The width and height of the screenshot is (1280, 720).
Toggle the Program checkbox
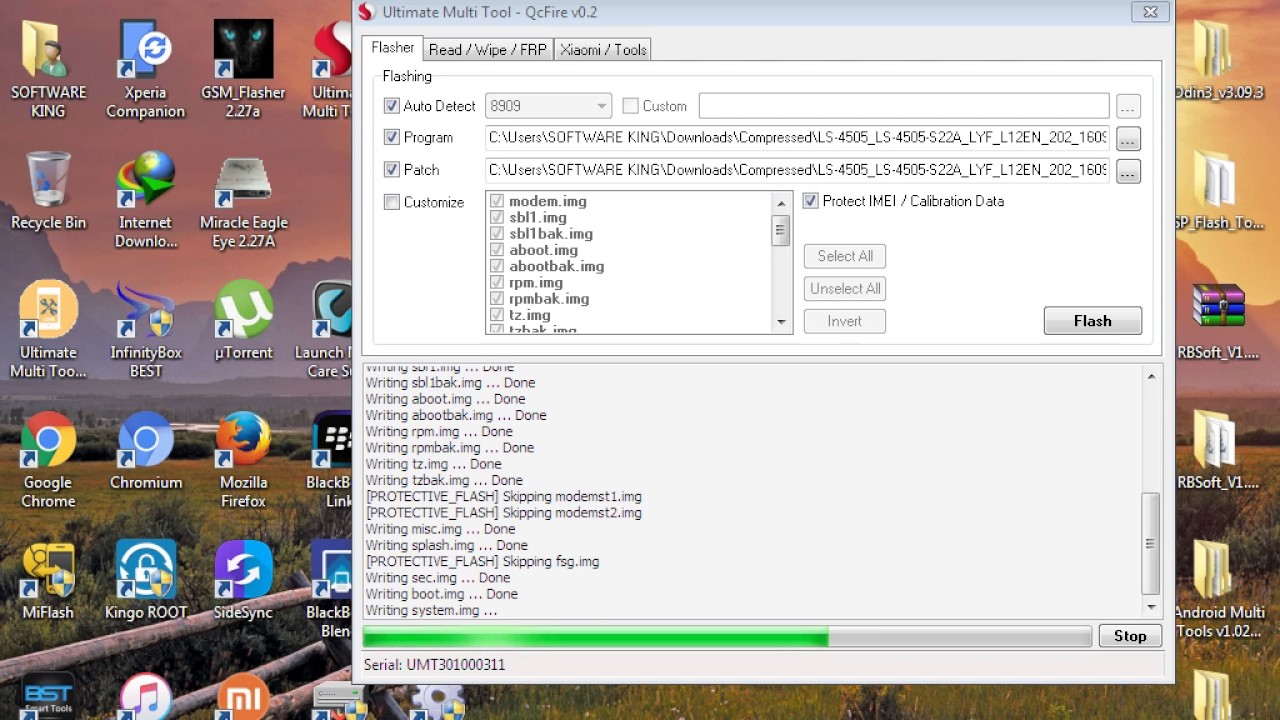tap(391, 138)
